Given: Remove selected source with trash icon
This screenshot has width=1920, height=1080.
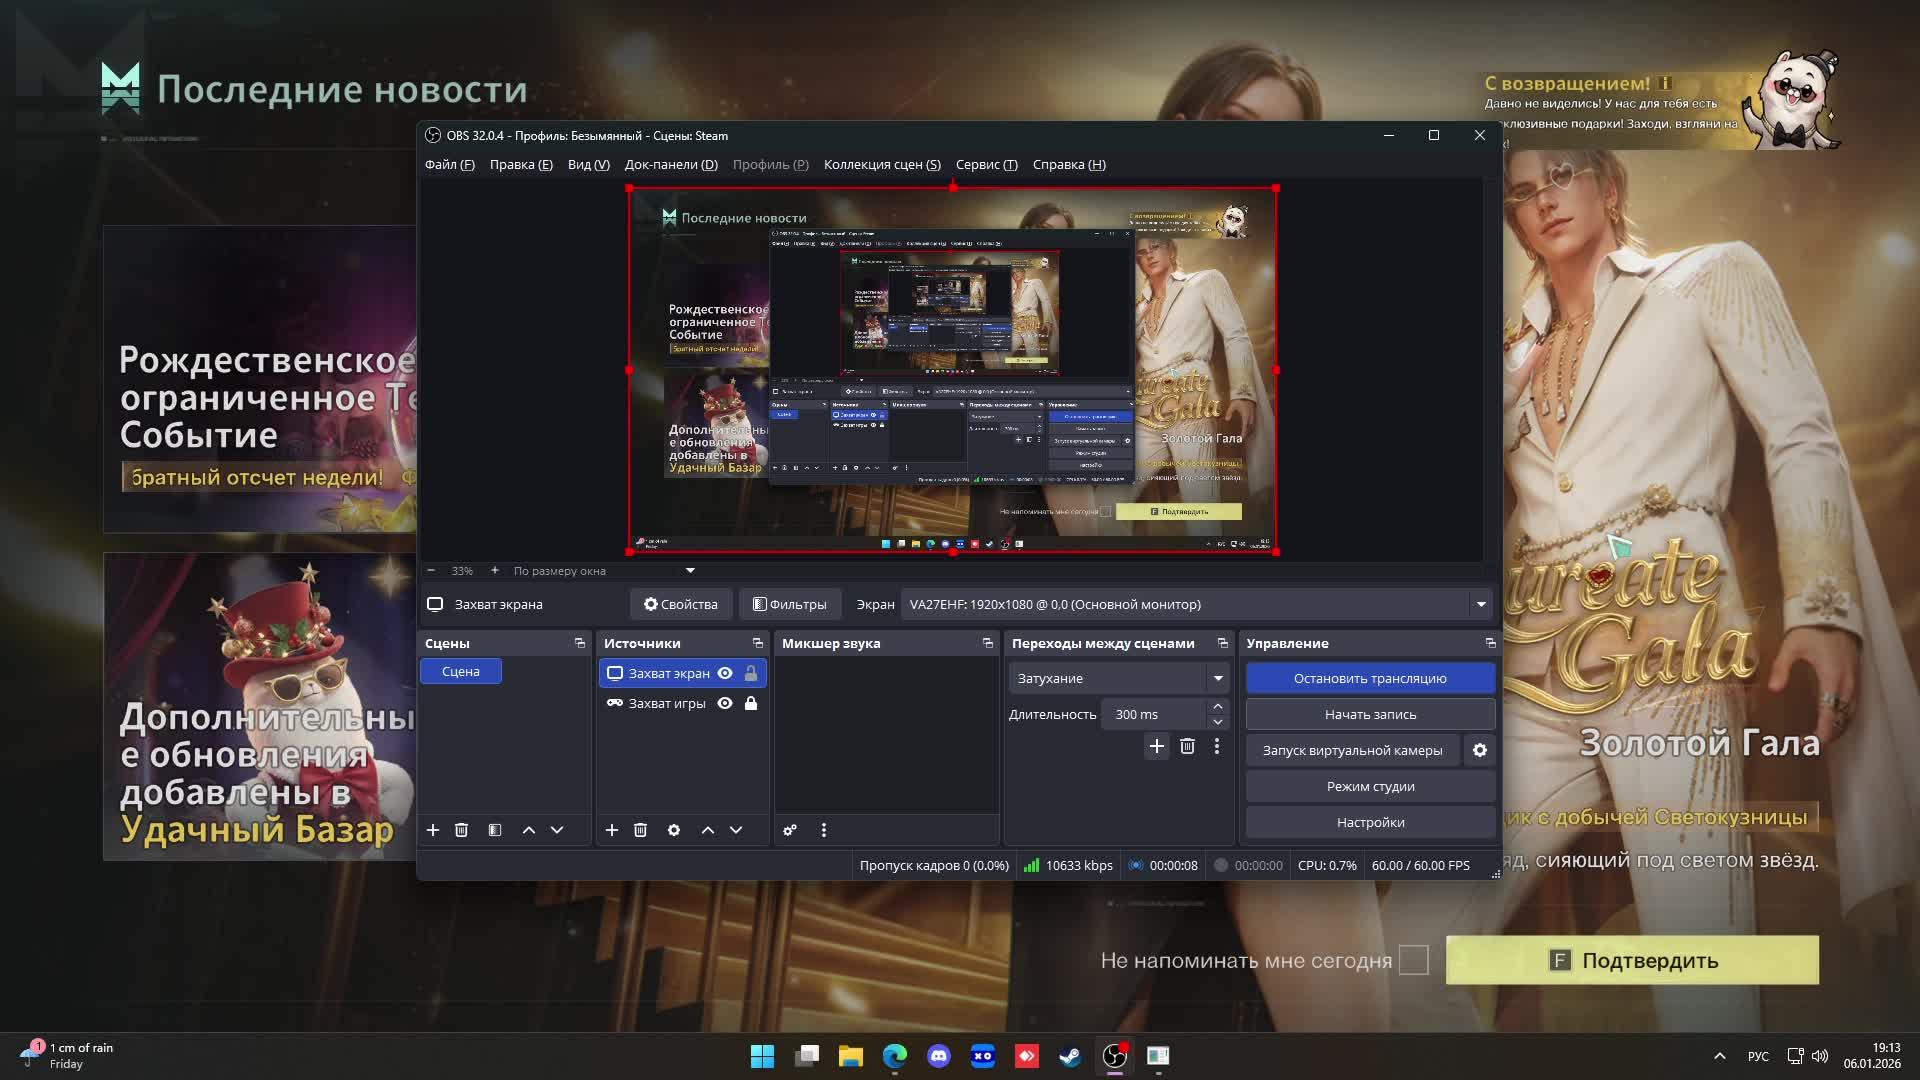Looking at the screenshot, I should click(641, 830).
